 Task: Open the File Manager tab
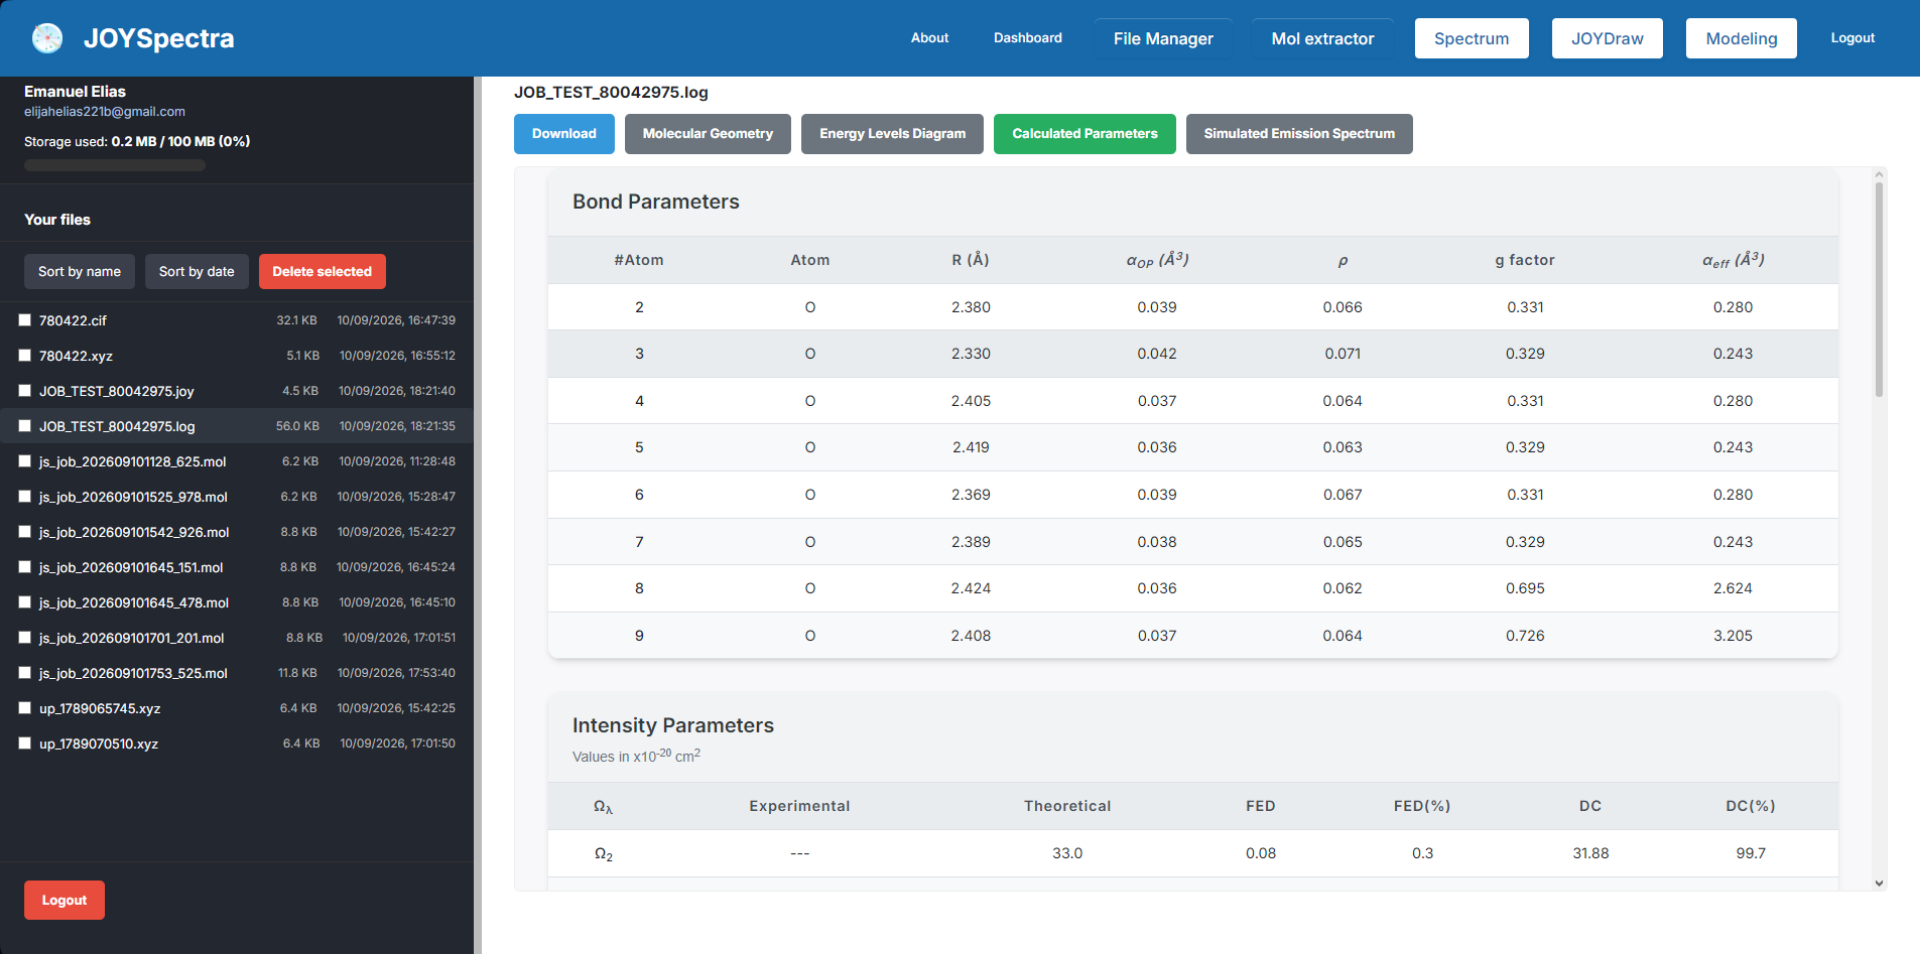(1163, 38)
